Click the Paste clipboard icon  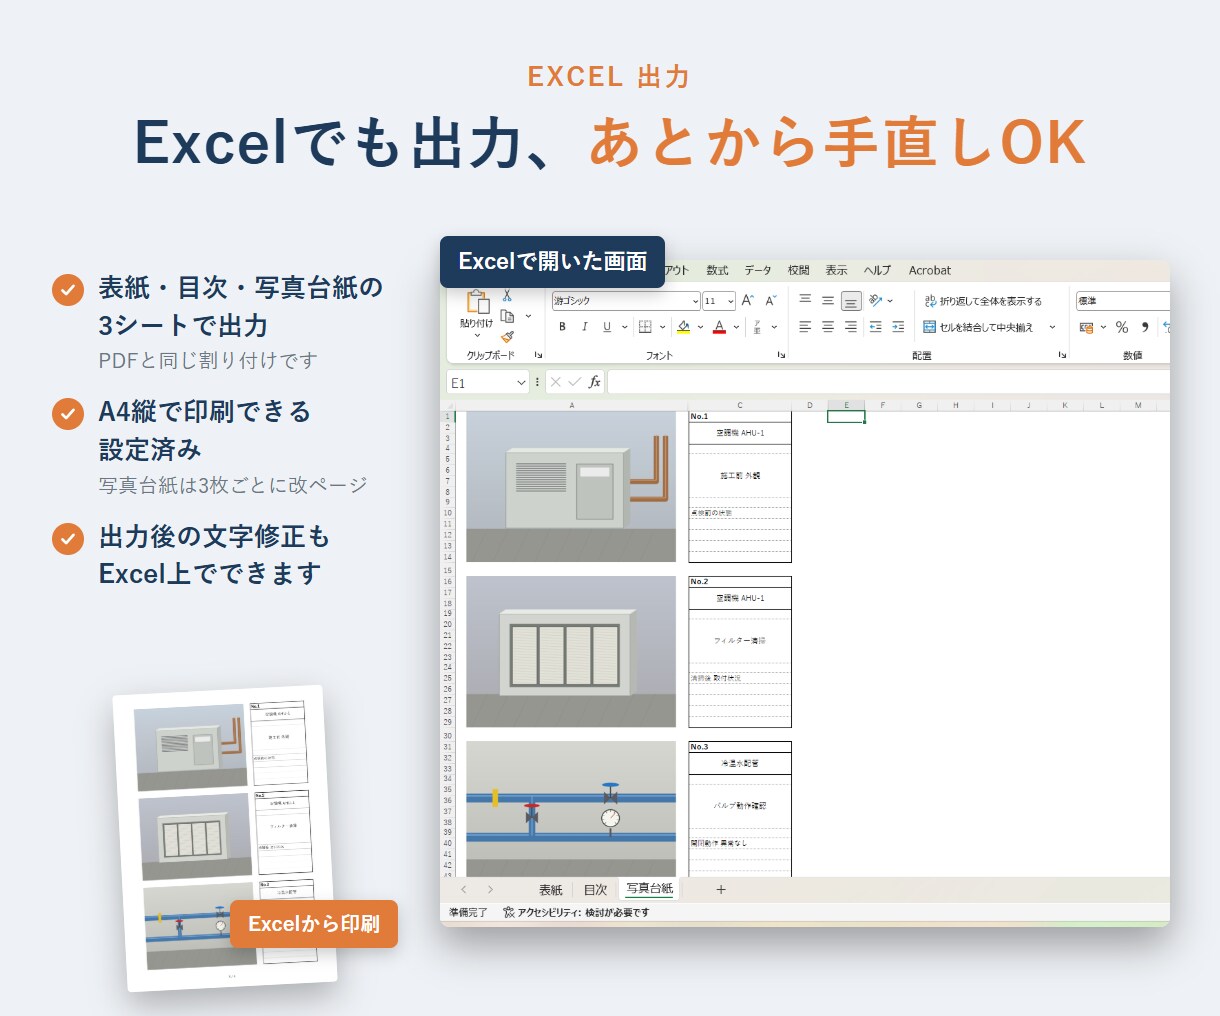click(478, 301)
